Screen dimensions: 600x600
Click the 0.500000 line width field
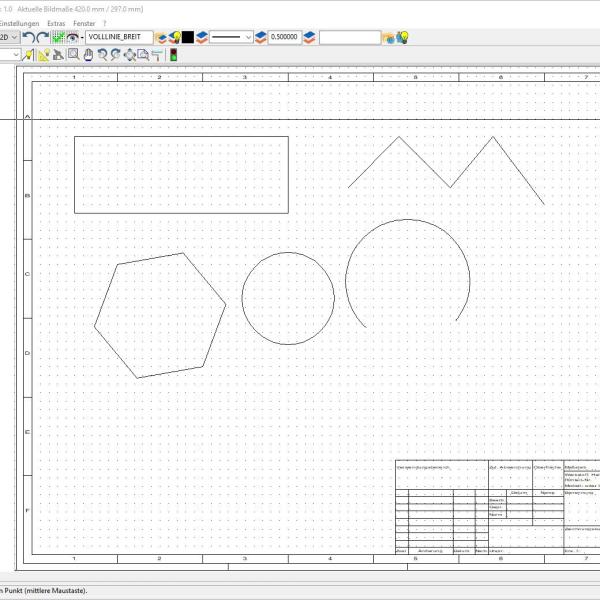click(x=285, y=37)
